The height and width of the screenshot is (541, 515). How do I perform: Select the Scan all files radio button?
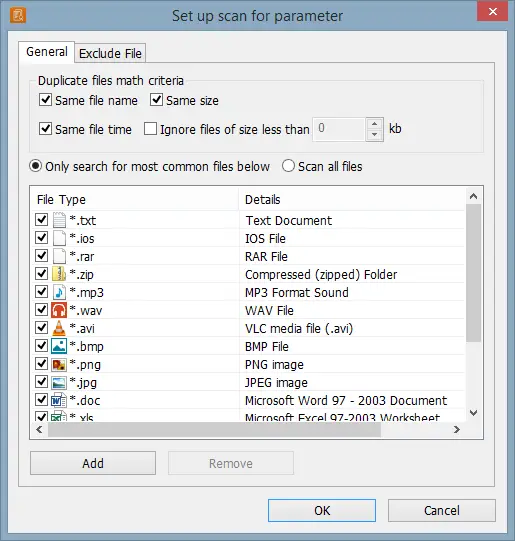288,166
